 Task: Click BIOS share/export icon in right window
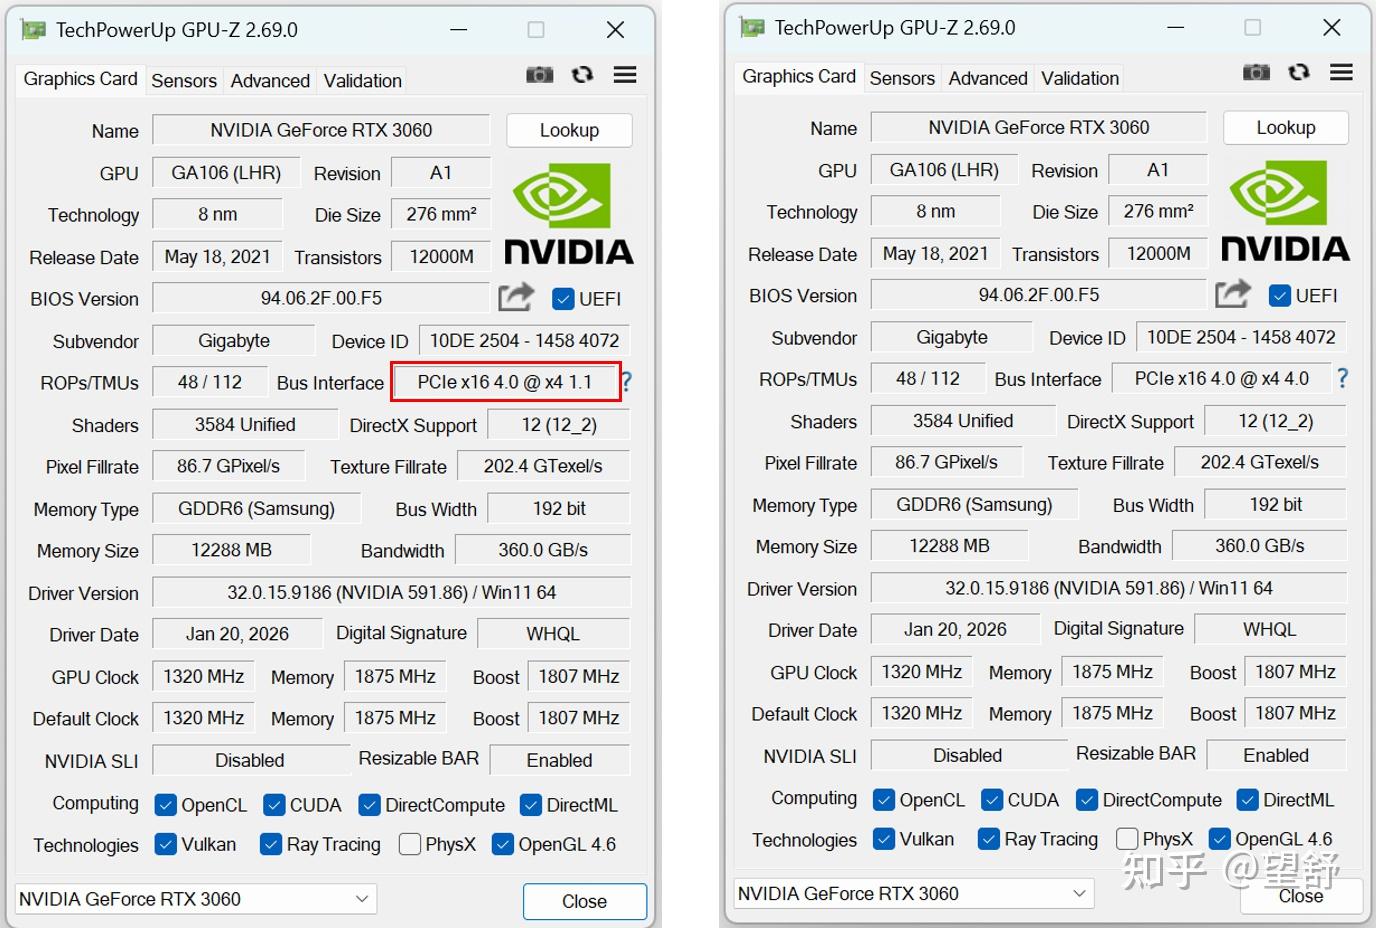tap(1233, 294)
